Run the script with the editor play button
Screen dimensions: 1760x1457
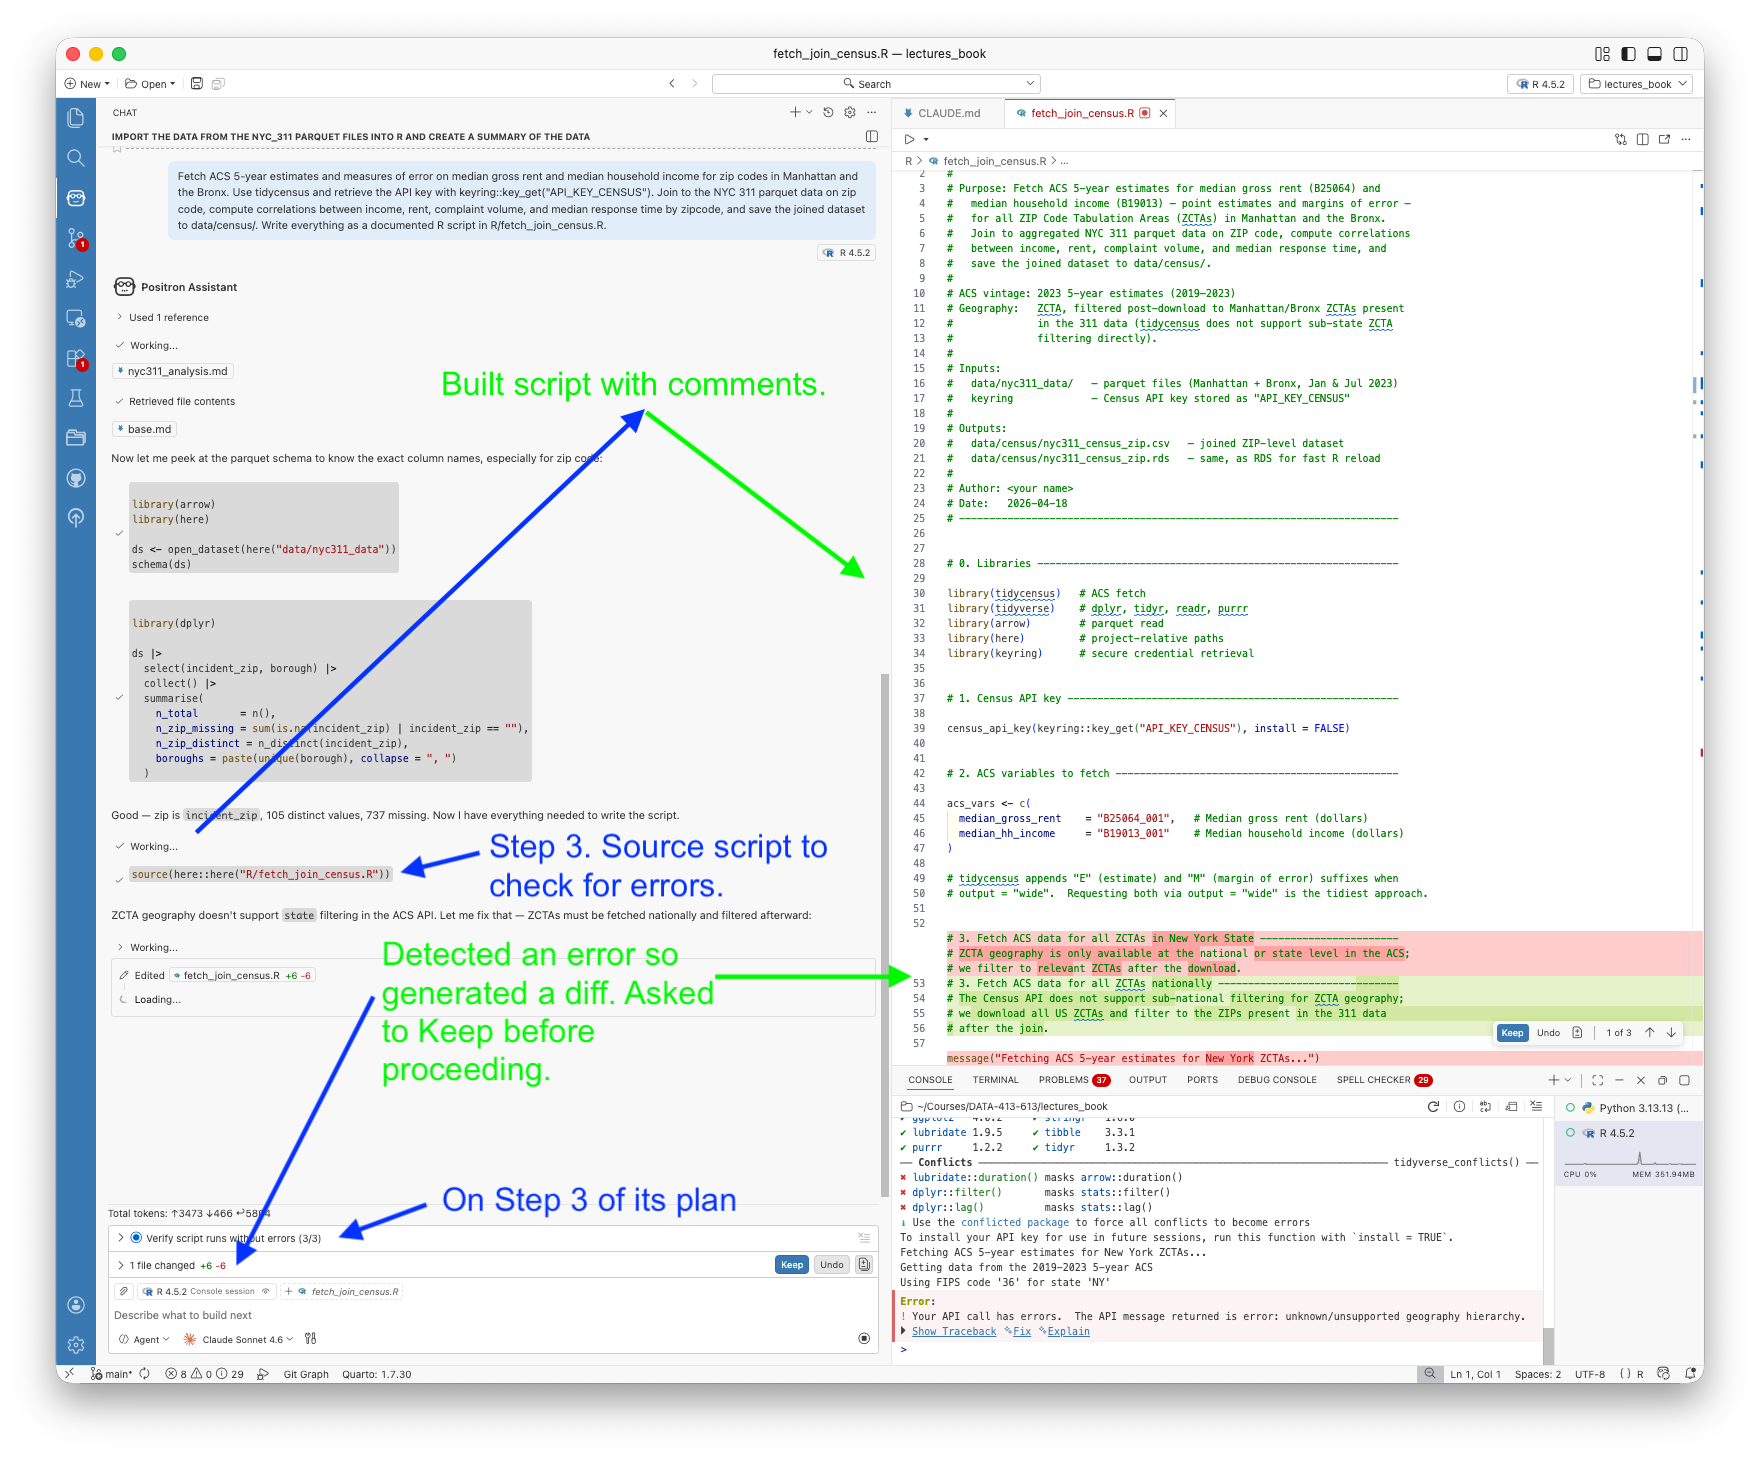(x=908, y=139)
